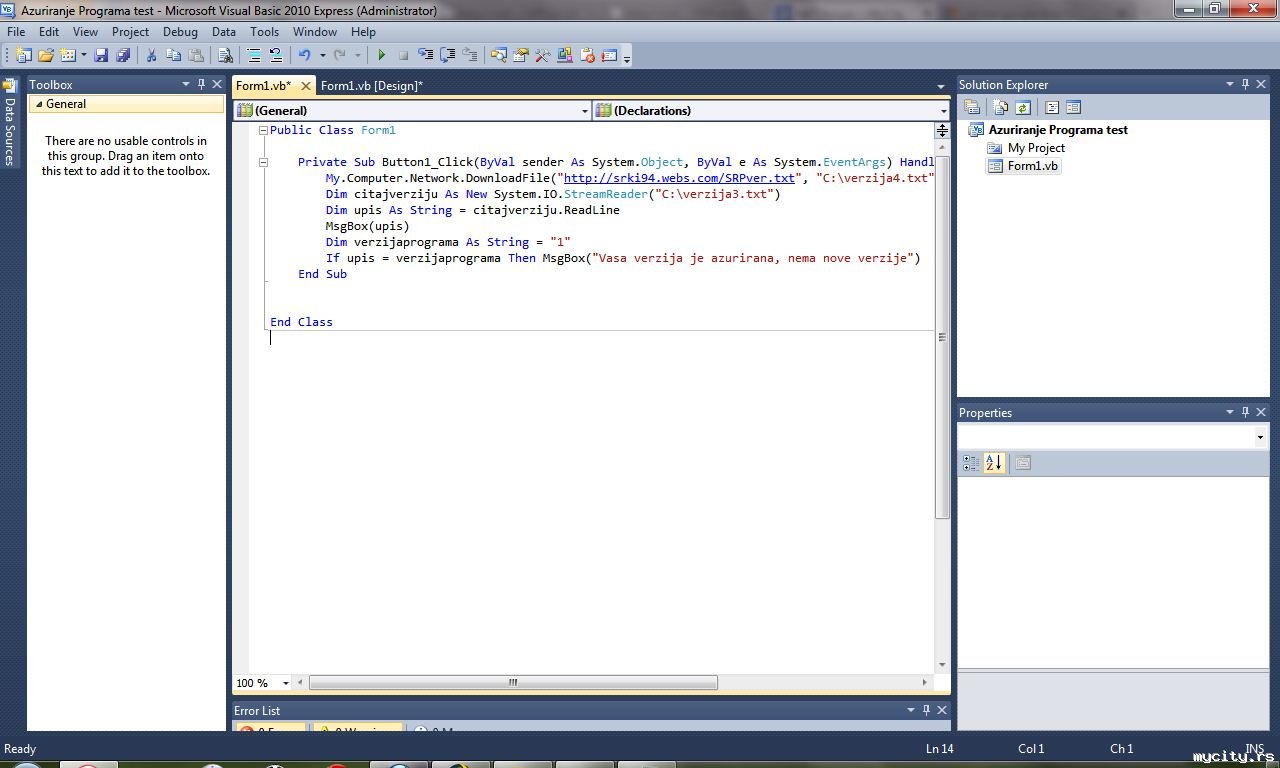
Task: Switch to Form1.vb [Design] tab
Action: 371,86
